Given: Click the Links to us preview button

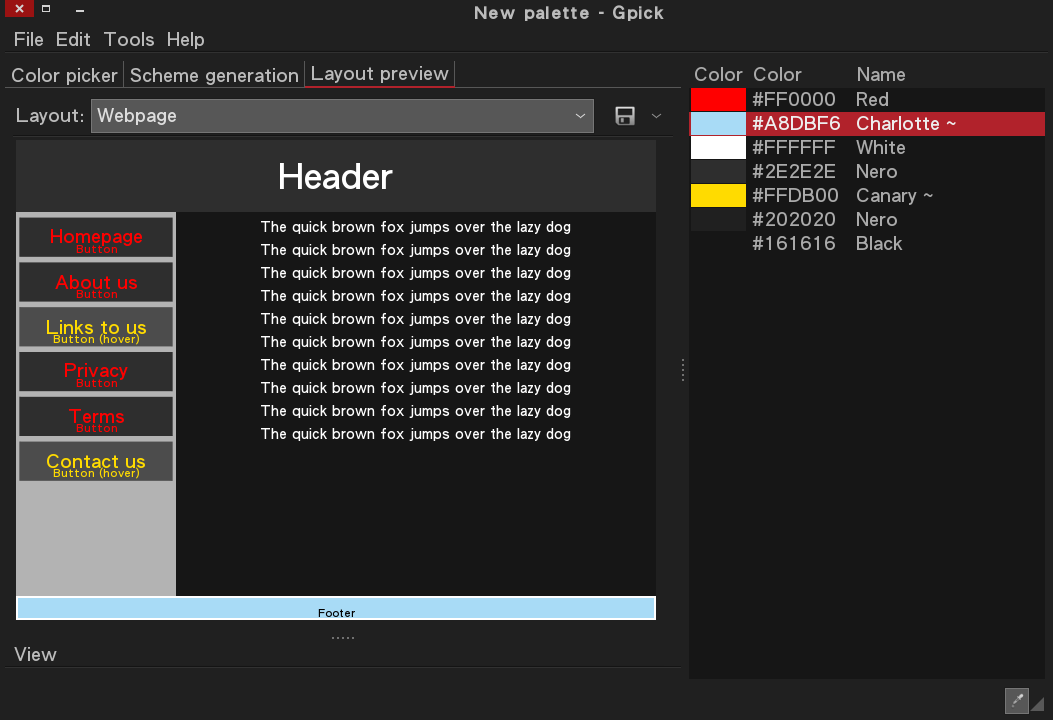Looking at the screenshot, I should pyautogui.click(x=96, y=328).
